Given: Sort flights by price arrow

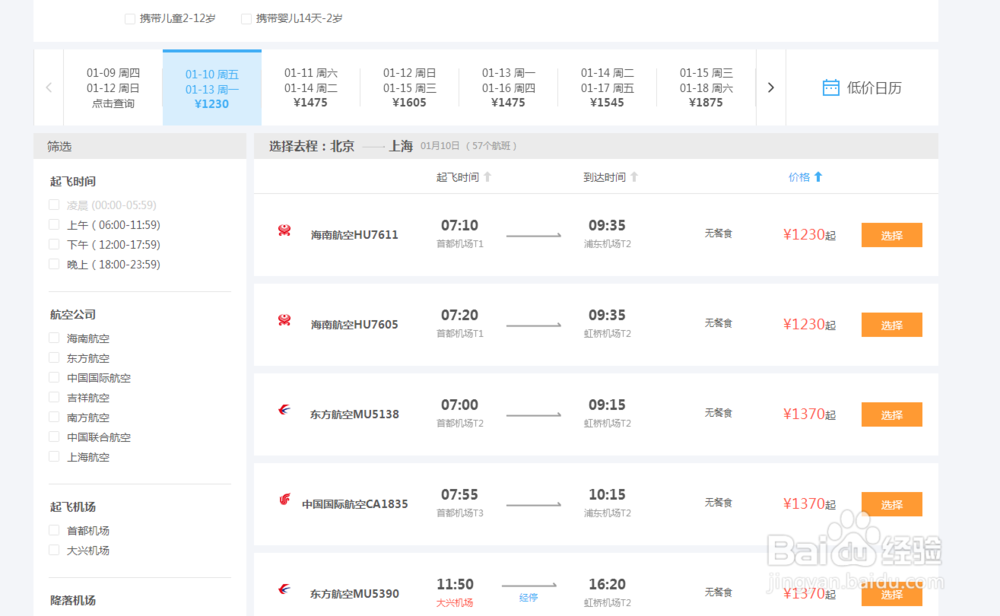Looking at the screenshot, I should click(818, 177).
